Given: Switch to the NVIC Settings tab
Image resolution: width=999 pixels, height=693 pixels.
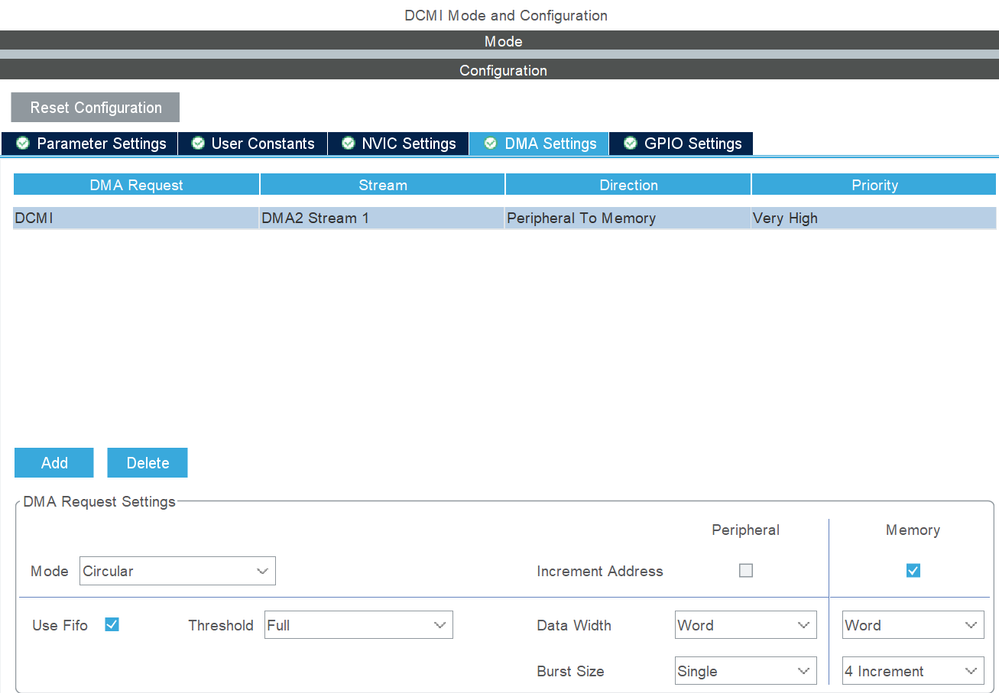Looking at the screenshot, I should (x=398, y=143).
